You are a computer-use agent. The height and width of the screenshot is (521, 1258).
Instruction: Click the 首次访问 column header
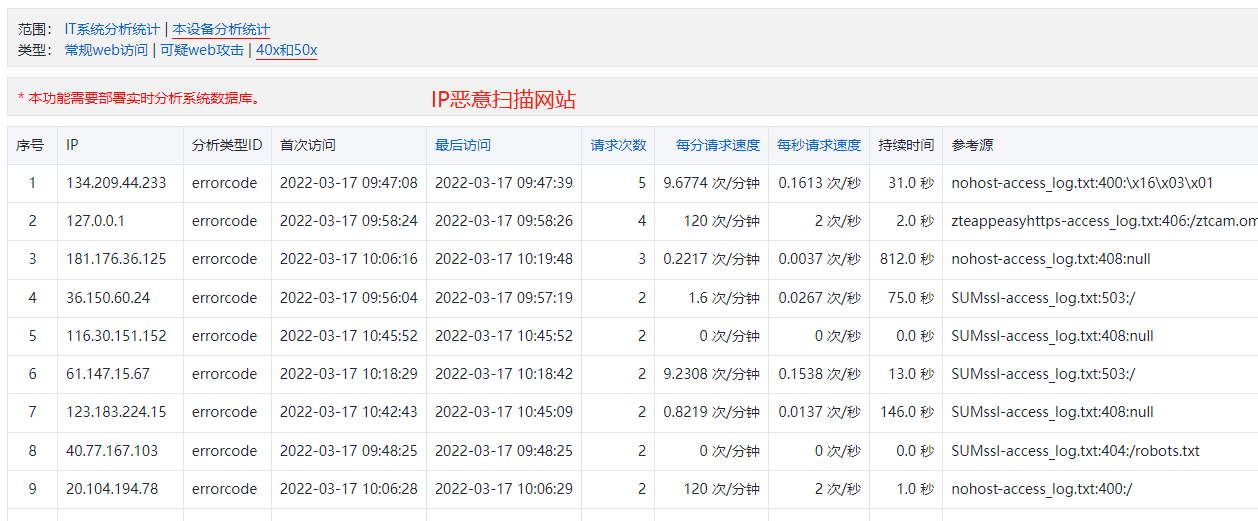pyautogui.click(x=308, y=145)
